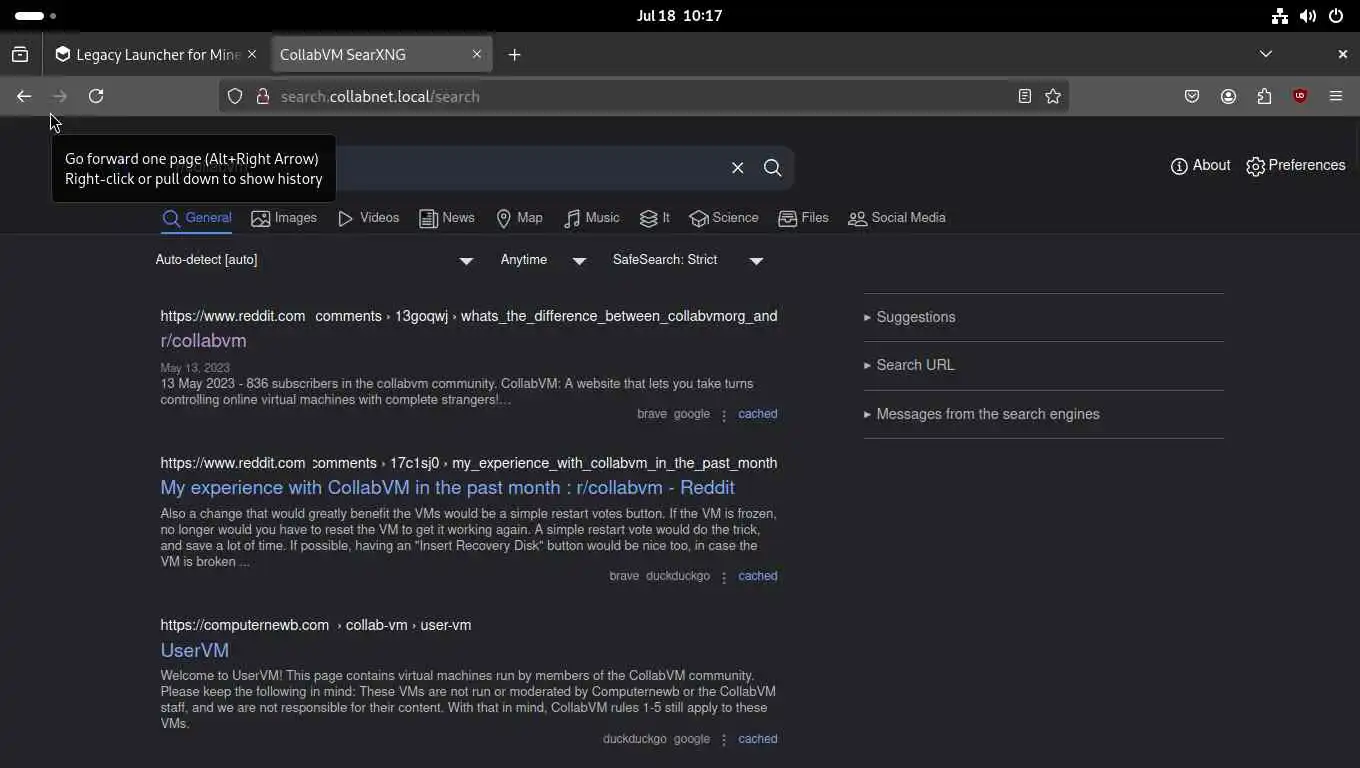This screenshot has width=1360, height=768.
Task: Close the Legacy Launcher tab
Action: tap(252, 54)
